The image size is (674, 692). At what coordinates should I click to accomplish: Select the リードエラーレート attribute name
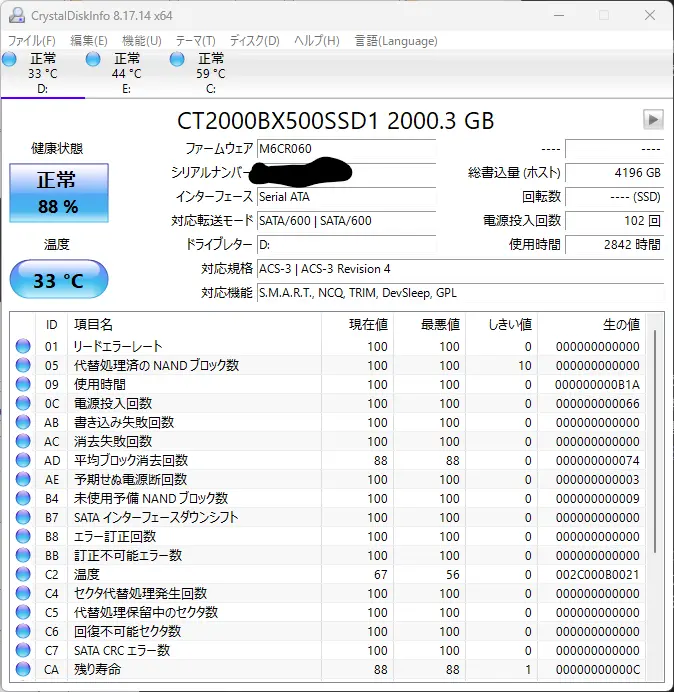click(x=118, y=346)
